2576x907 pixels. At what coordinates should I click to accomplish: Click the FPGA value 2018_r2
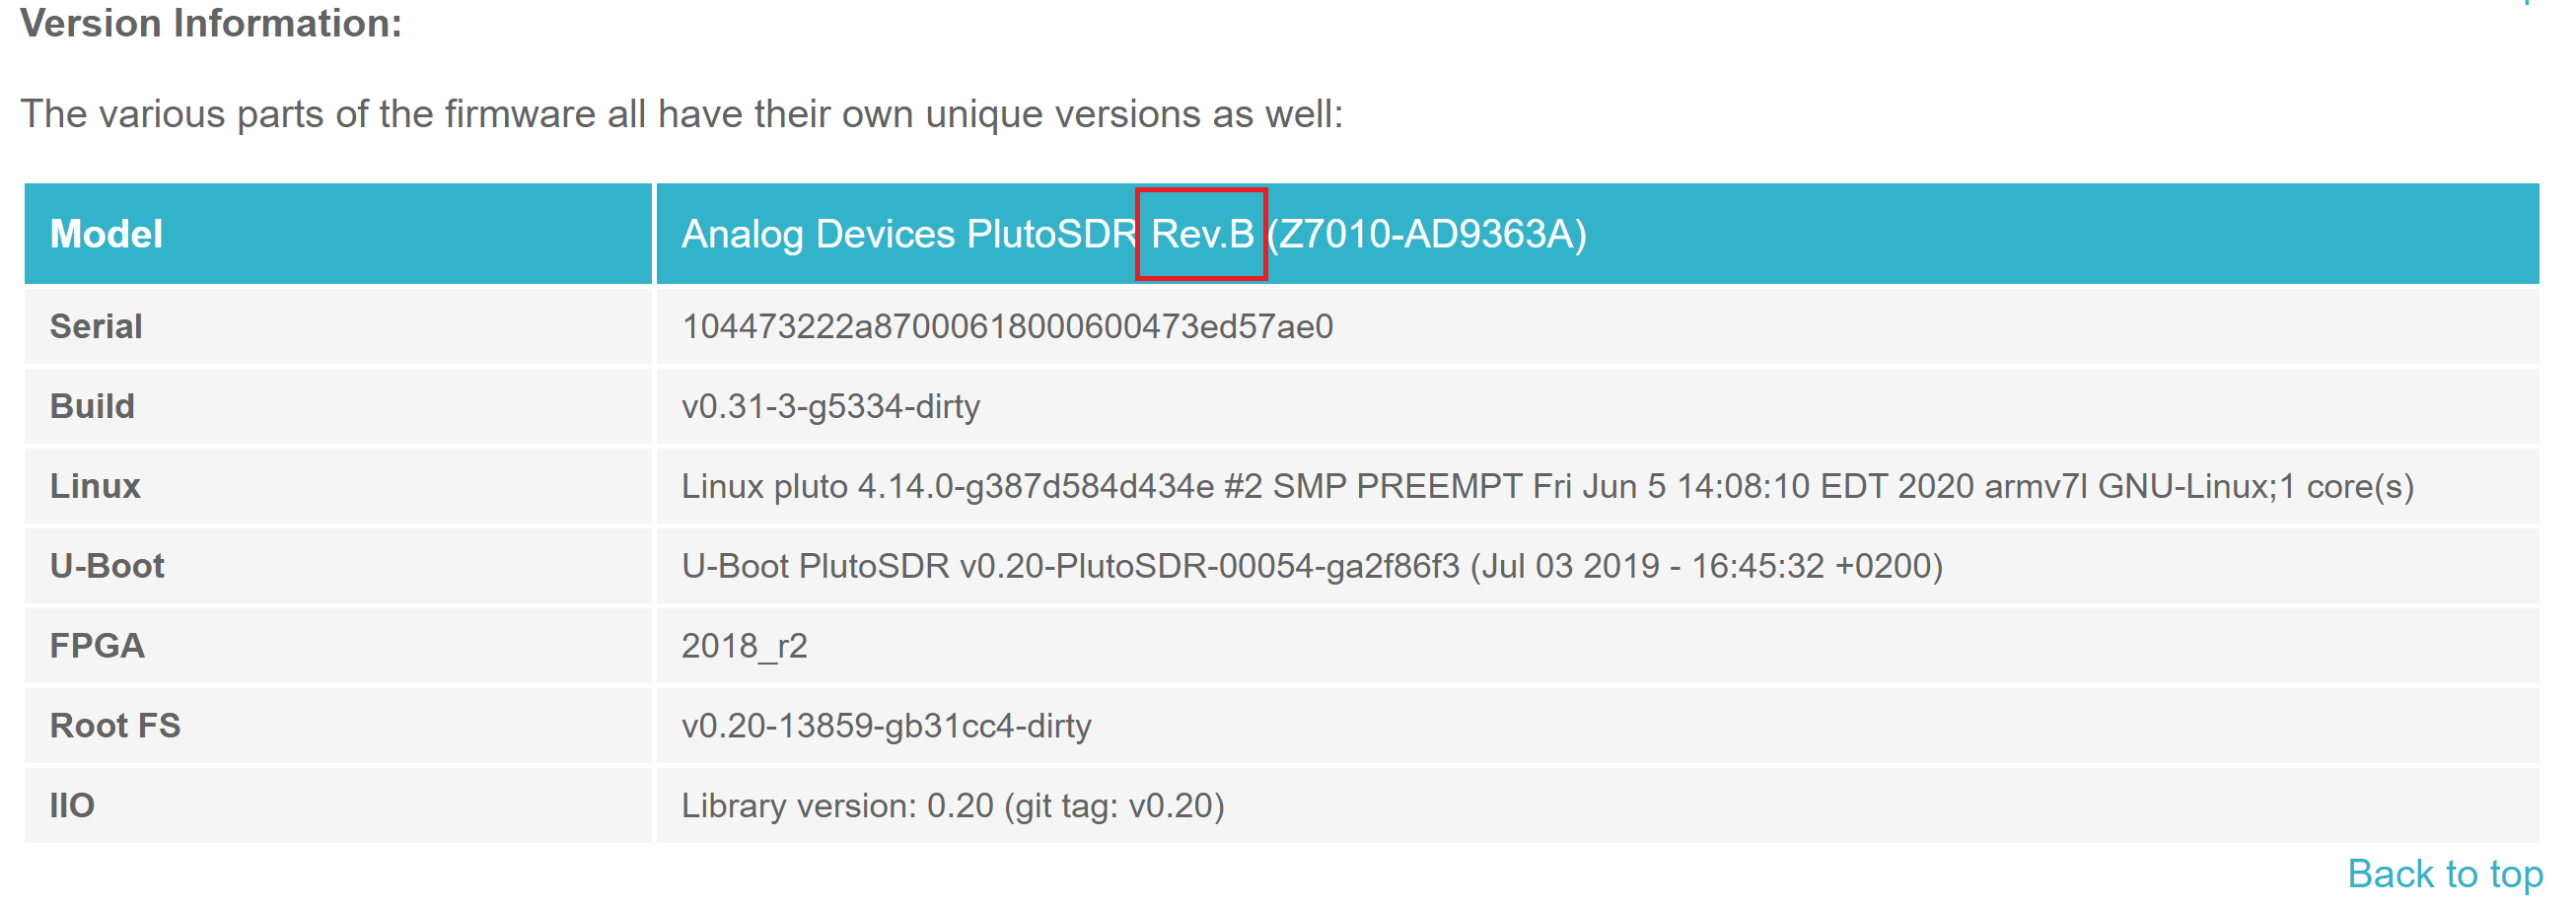tap(744, 646)
